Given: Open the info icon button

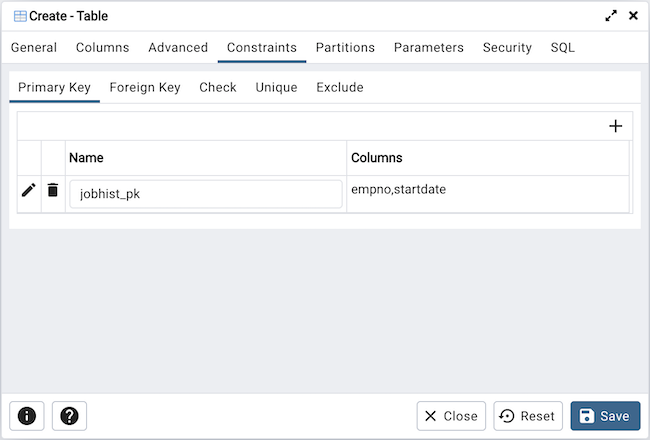Looking at the screenshot, I should (x=27, y=416).
